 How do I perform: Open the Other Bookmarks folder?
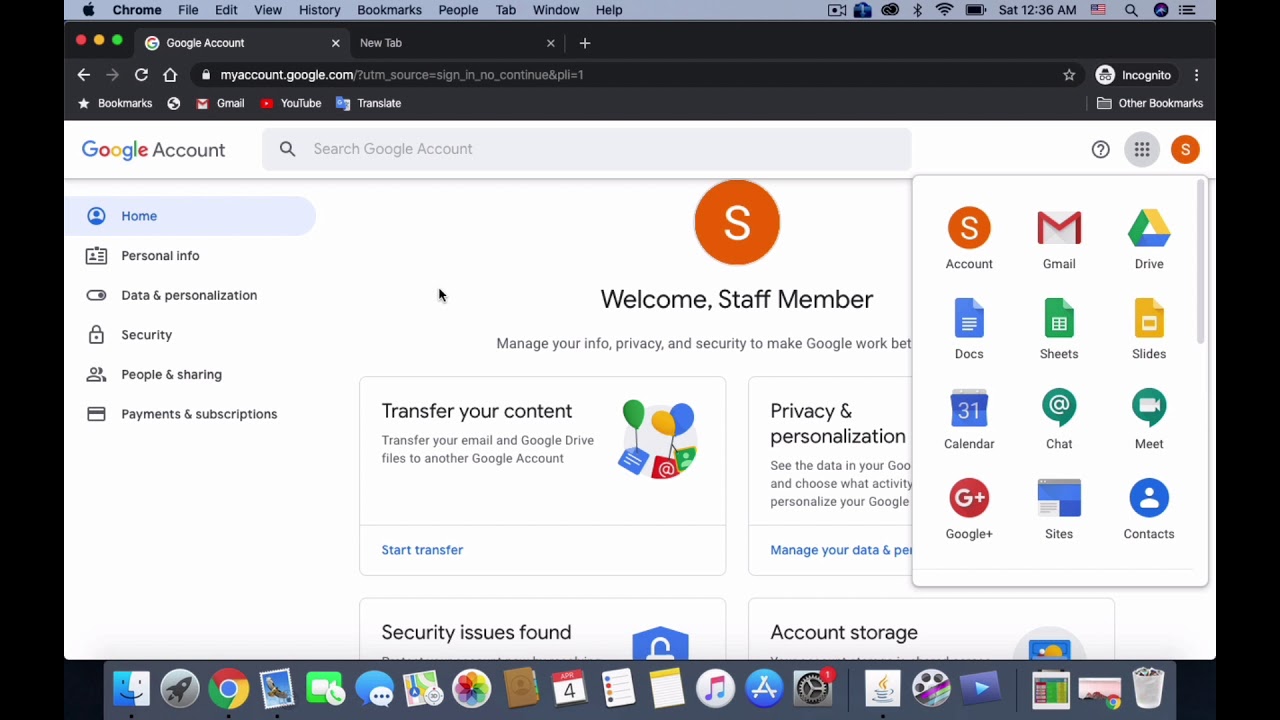point(1150,103)
